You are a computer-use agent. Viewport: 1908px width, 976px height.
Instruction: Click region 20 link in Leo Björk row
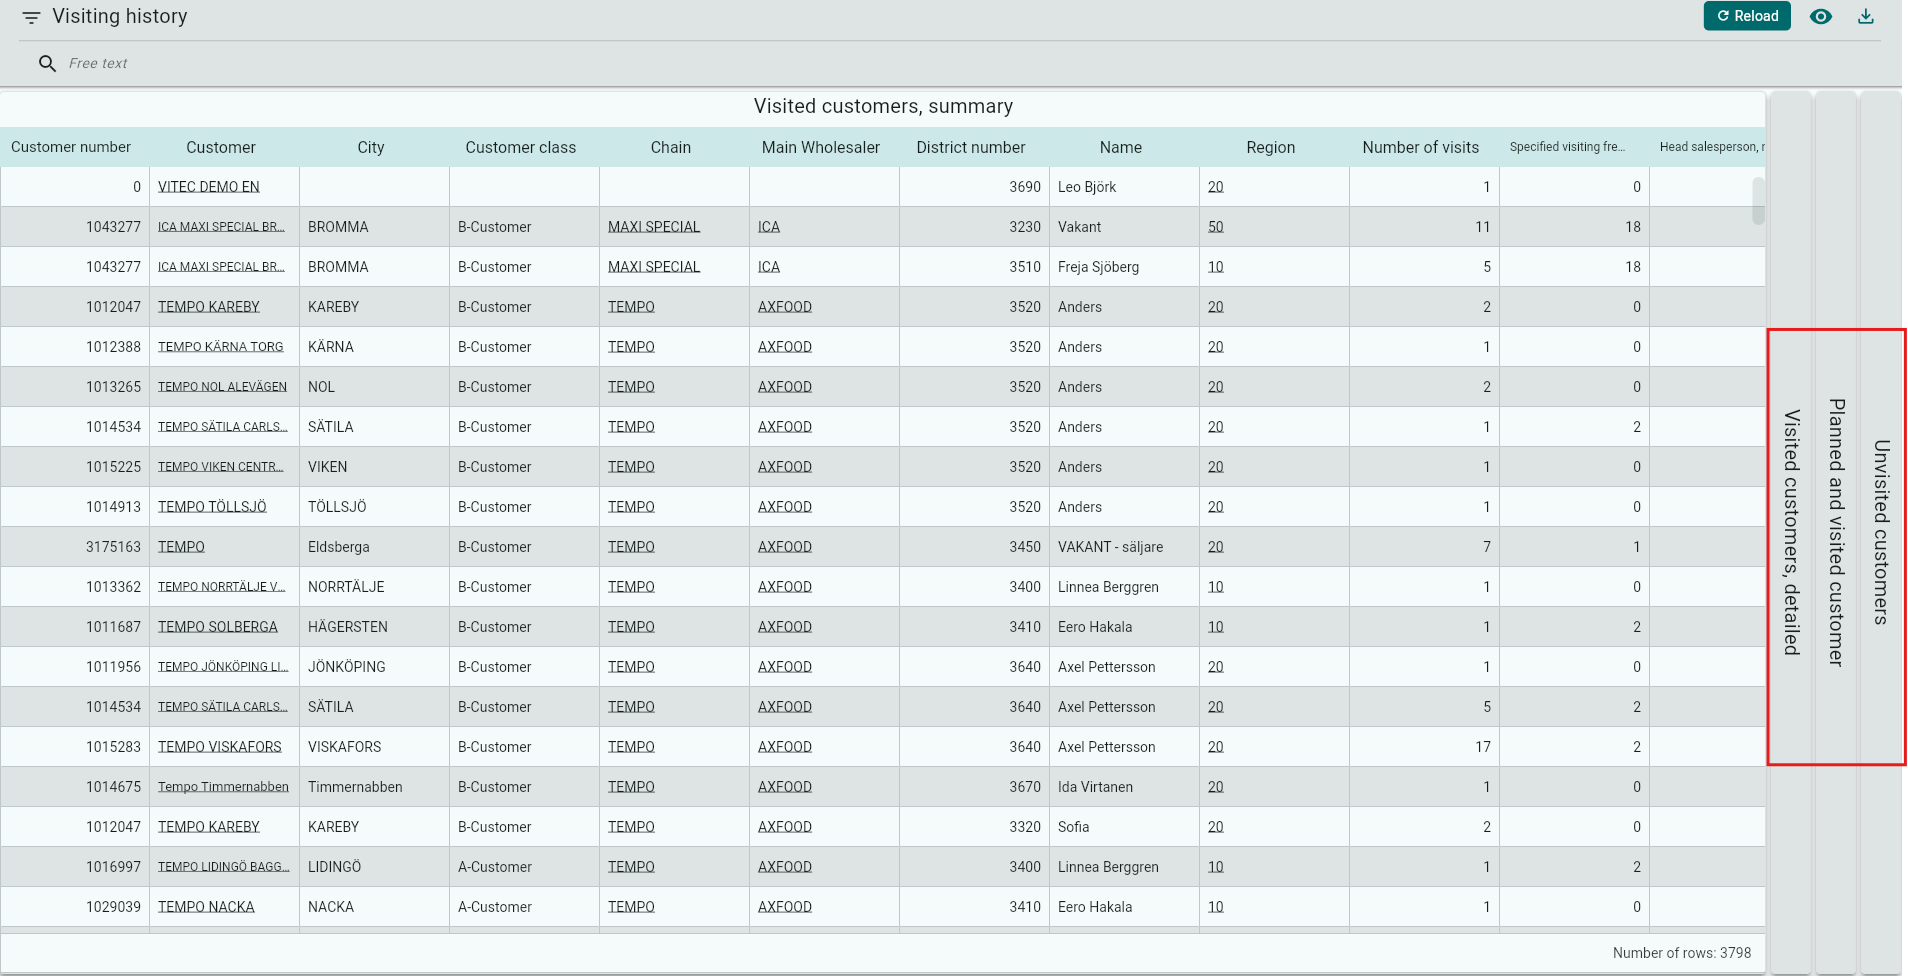click(1216, 187)
